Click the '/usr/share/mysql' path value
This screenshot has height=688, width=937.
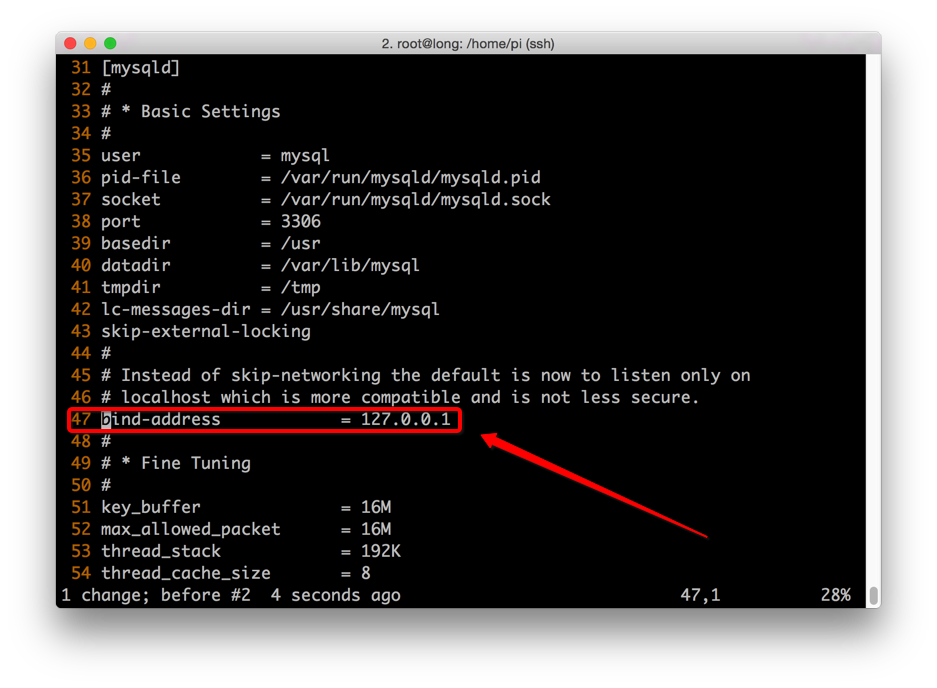(x=360, y=310)
